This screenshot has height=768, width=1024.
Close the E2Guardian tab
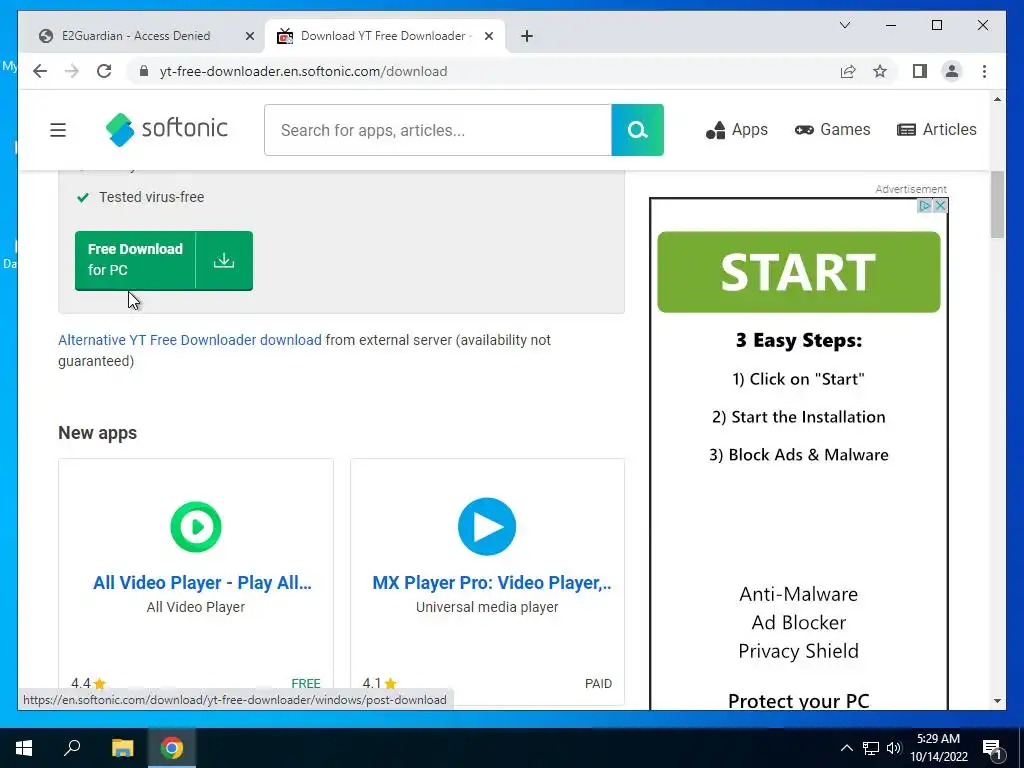[x=249, y=37]
